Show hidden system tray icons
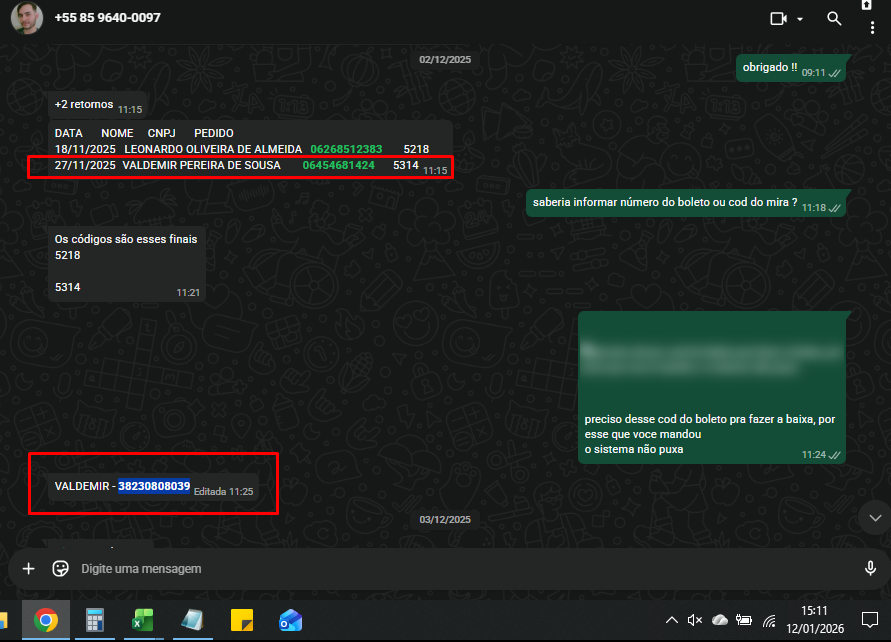Image resolution: width=891 pixels, height=642 pixels. [672, 621]
